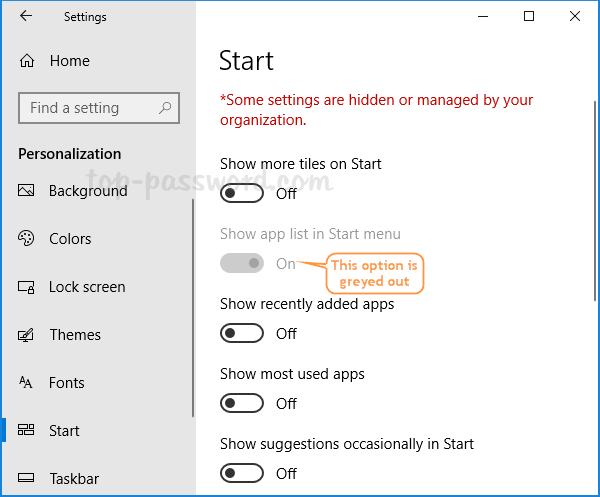This screenshot has width=600, height=497.
Task: Click the Taskbar icon in sidebar
Action: click(27, 479)
